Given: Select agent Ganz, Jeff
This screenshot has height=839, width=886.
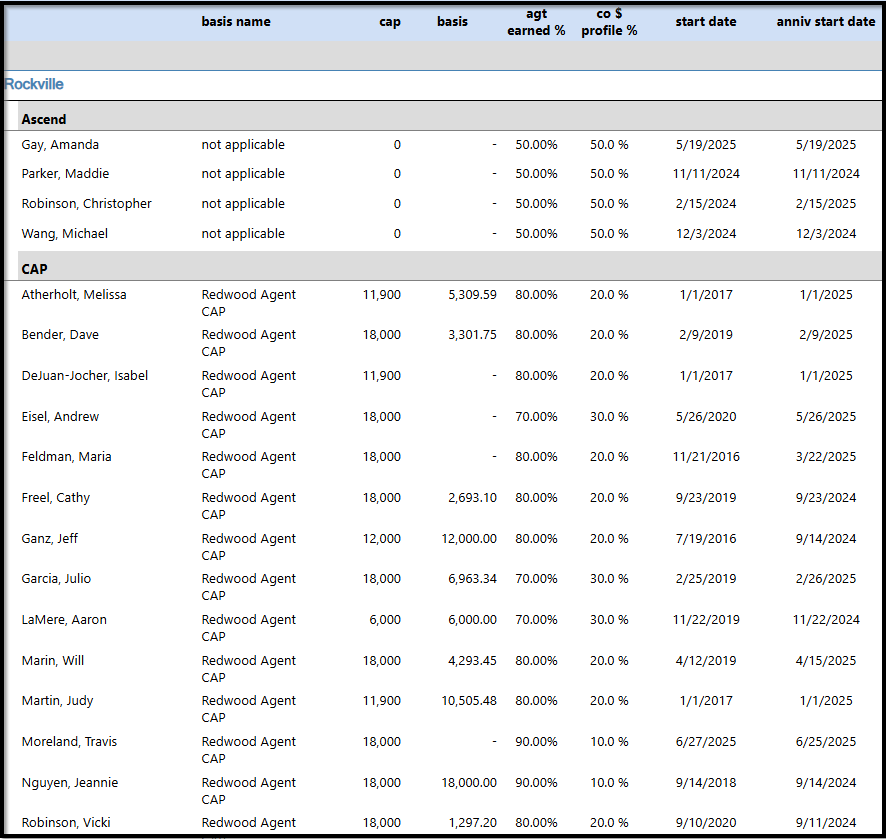Looking at the screenshot, I should (50, 538).
